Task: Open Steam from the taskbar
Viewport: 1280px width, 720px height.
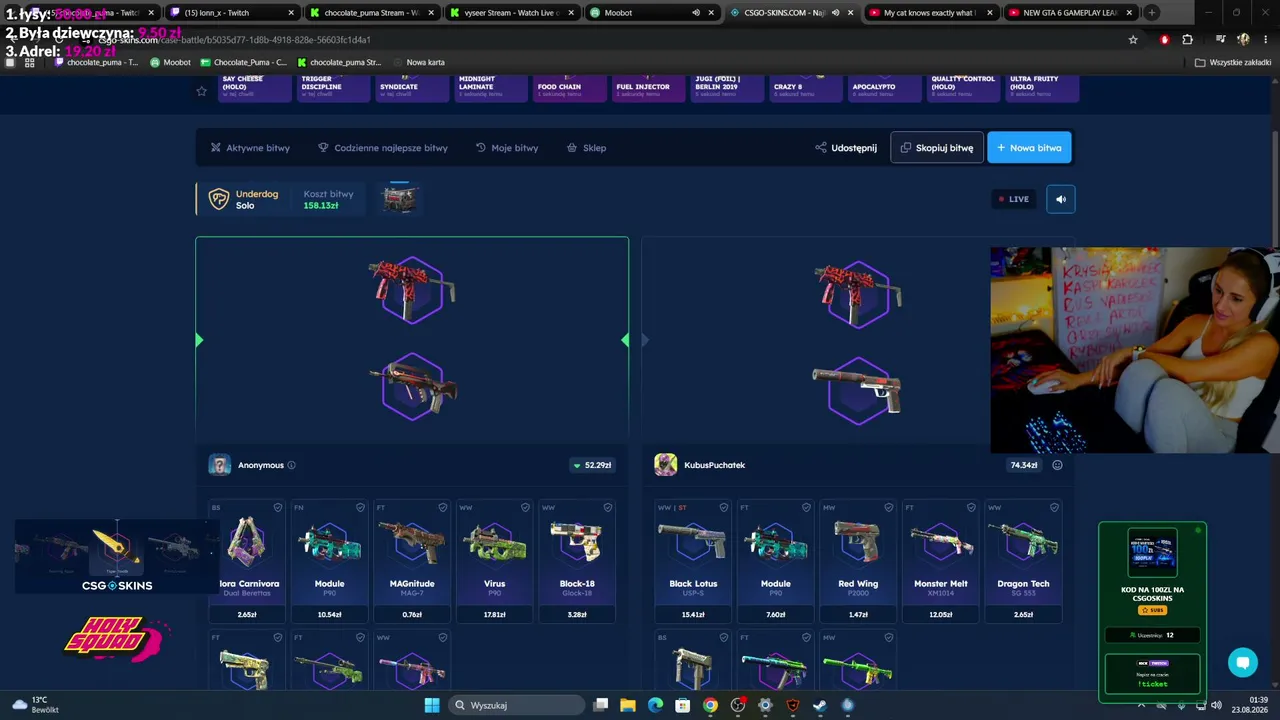Action: point(820,705)
